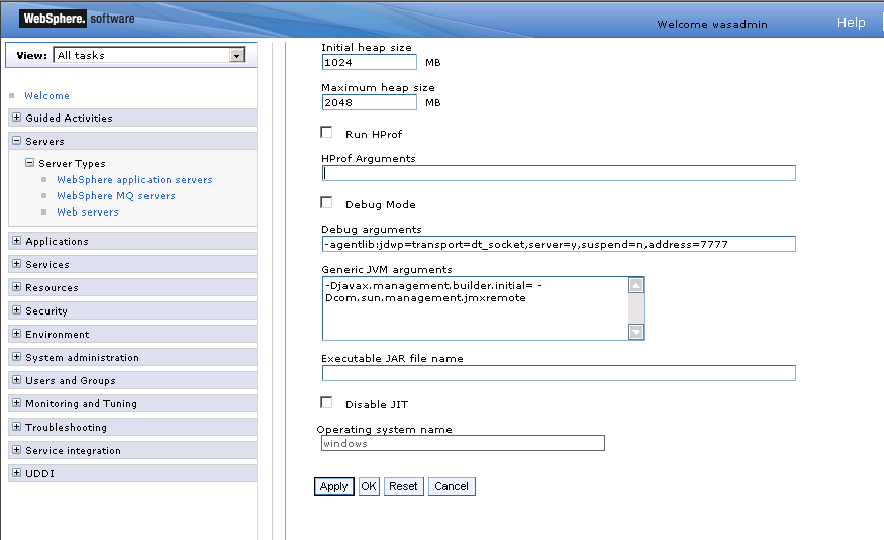Expand the Service integration section

[16, 450]
